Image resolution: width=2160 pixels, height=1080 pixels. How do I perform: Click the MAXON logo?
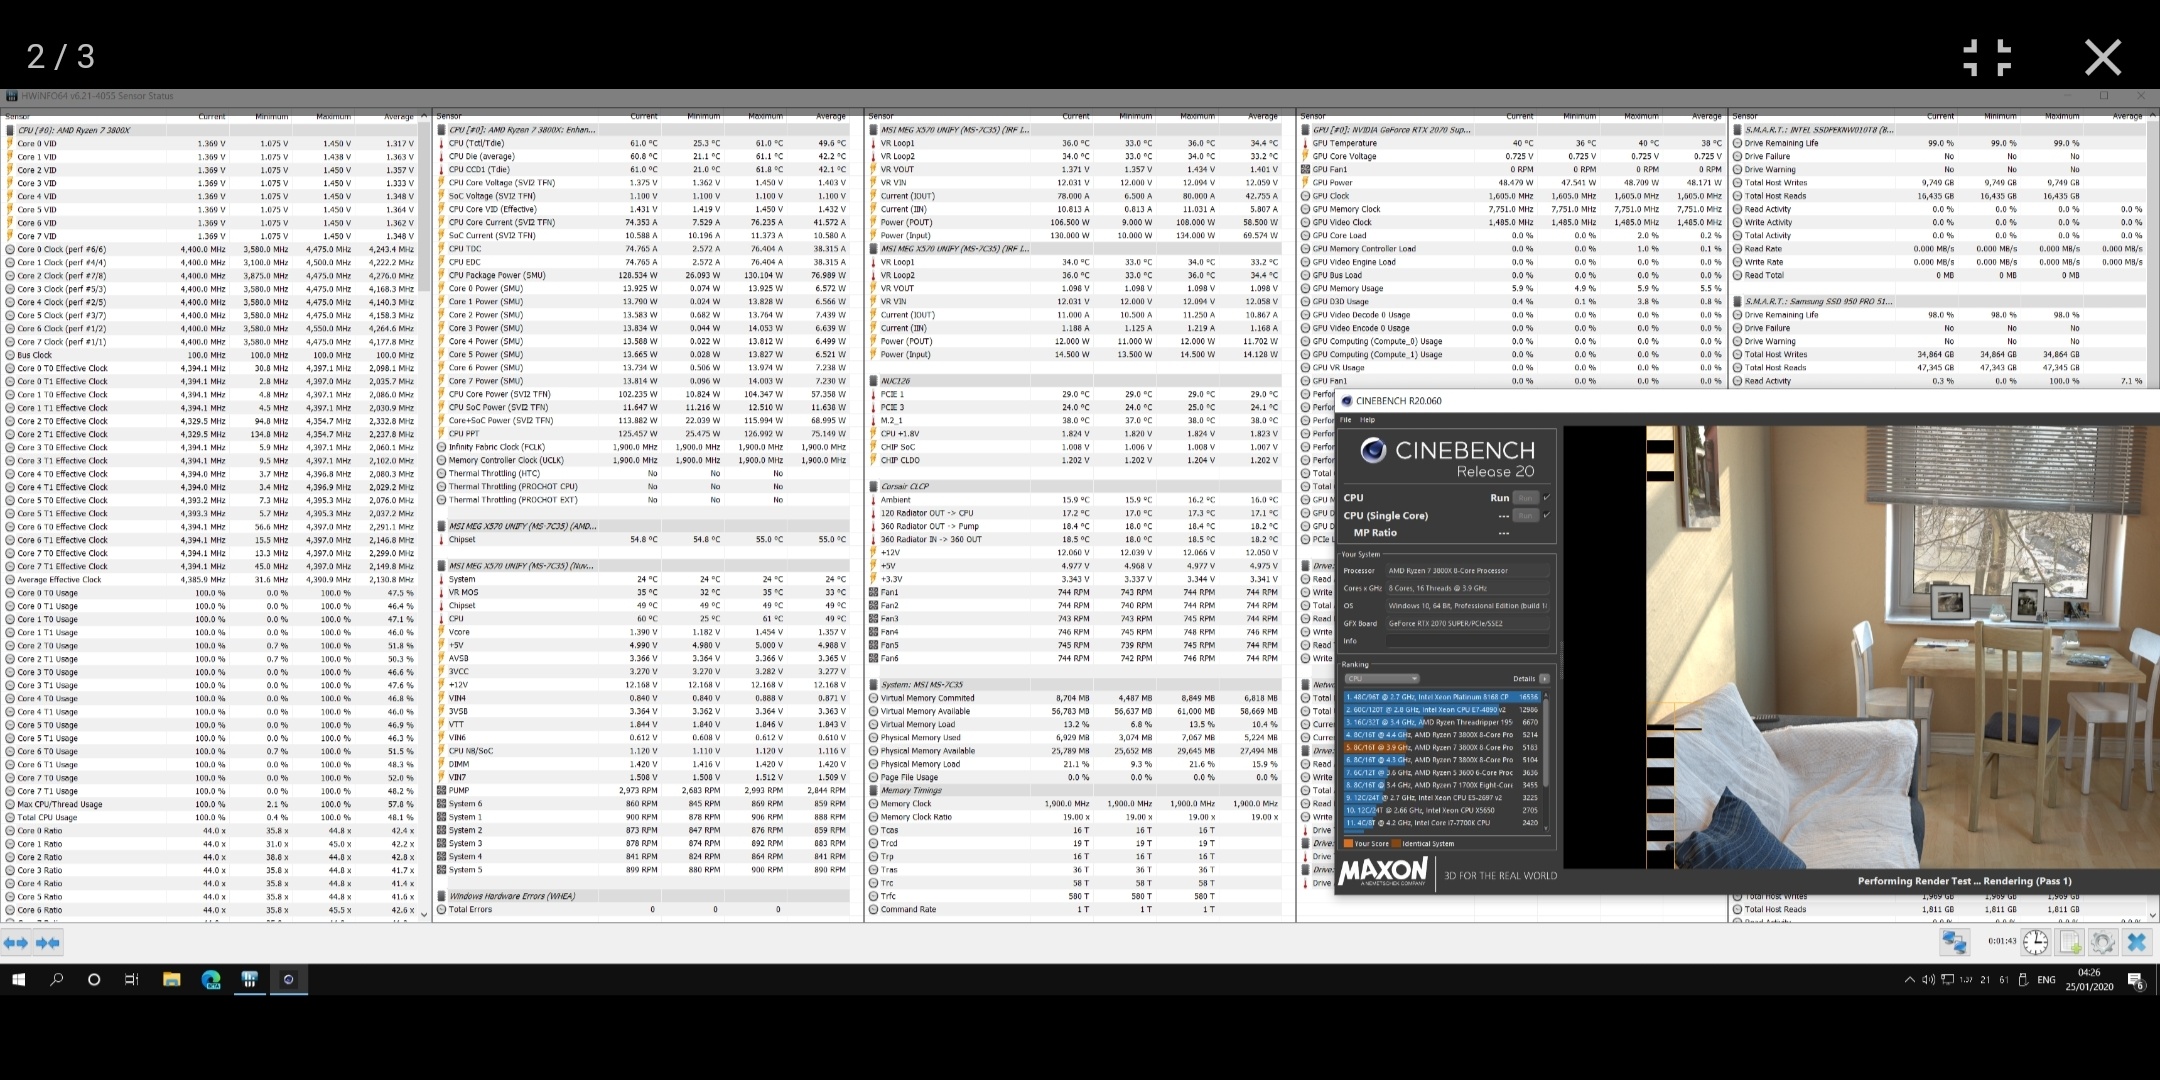(1383, 871)
